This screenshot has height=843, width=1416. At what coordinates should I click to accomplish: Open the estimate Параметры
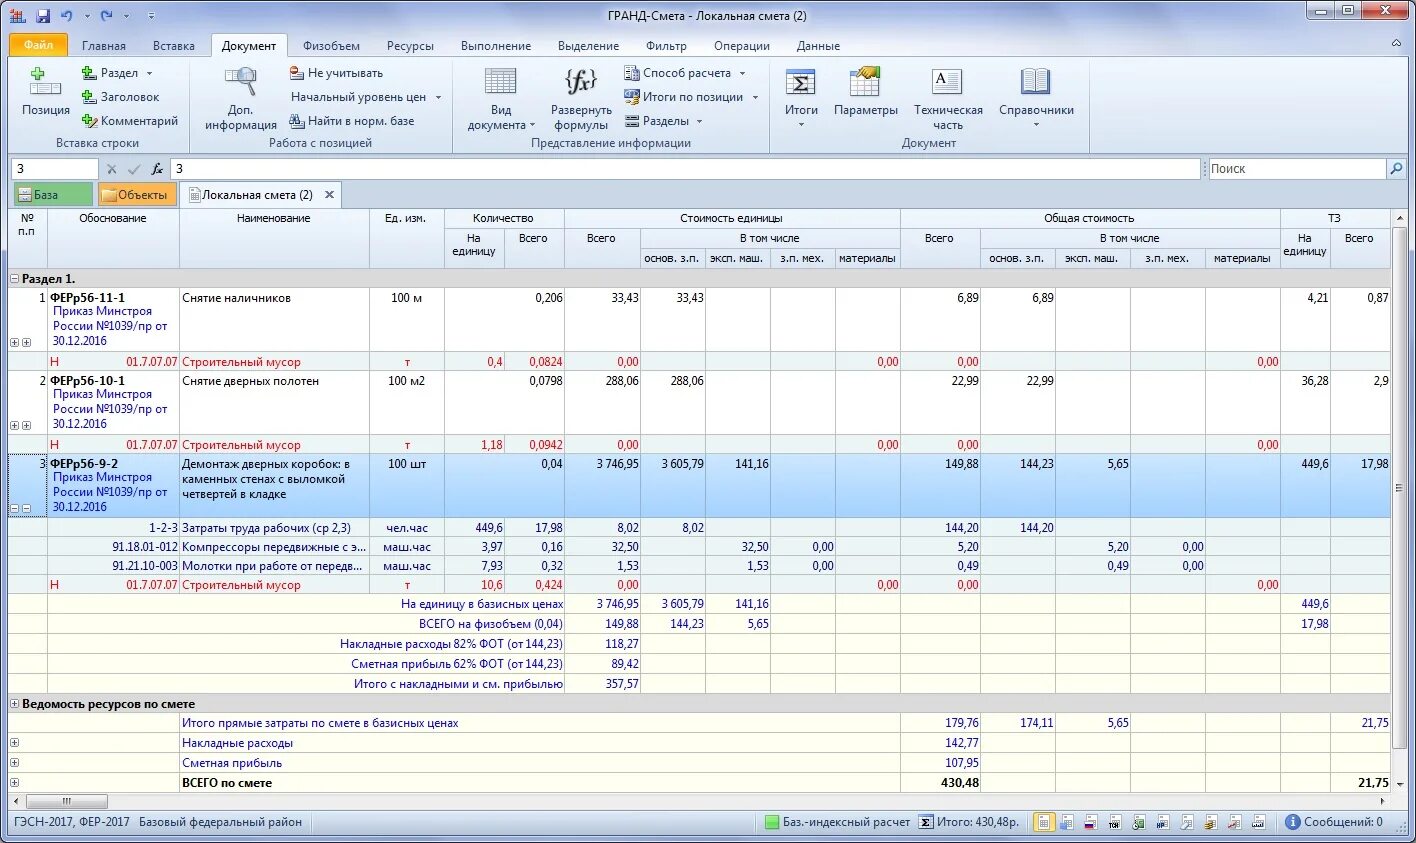tap(865, 92)
